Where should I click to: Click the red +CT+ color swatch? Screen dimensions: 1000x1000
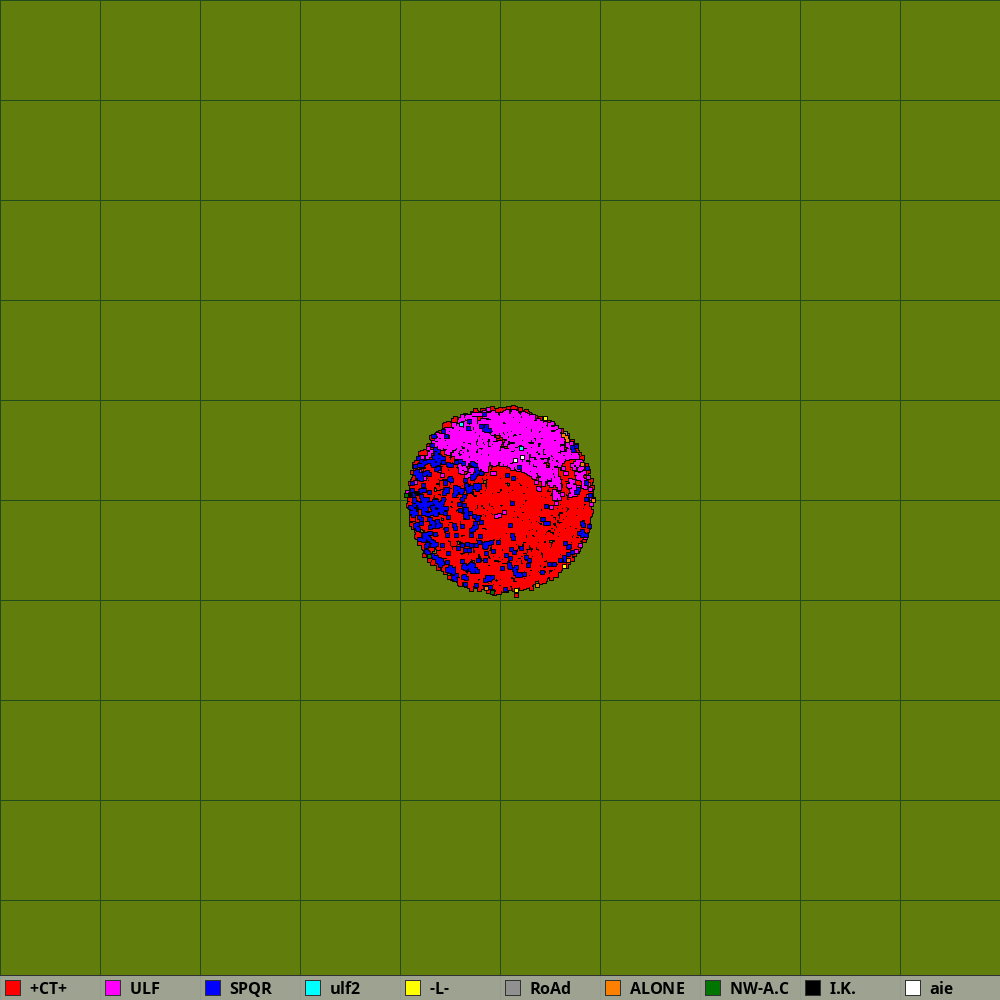[x=13, y=988]
